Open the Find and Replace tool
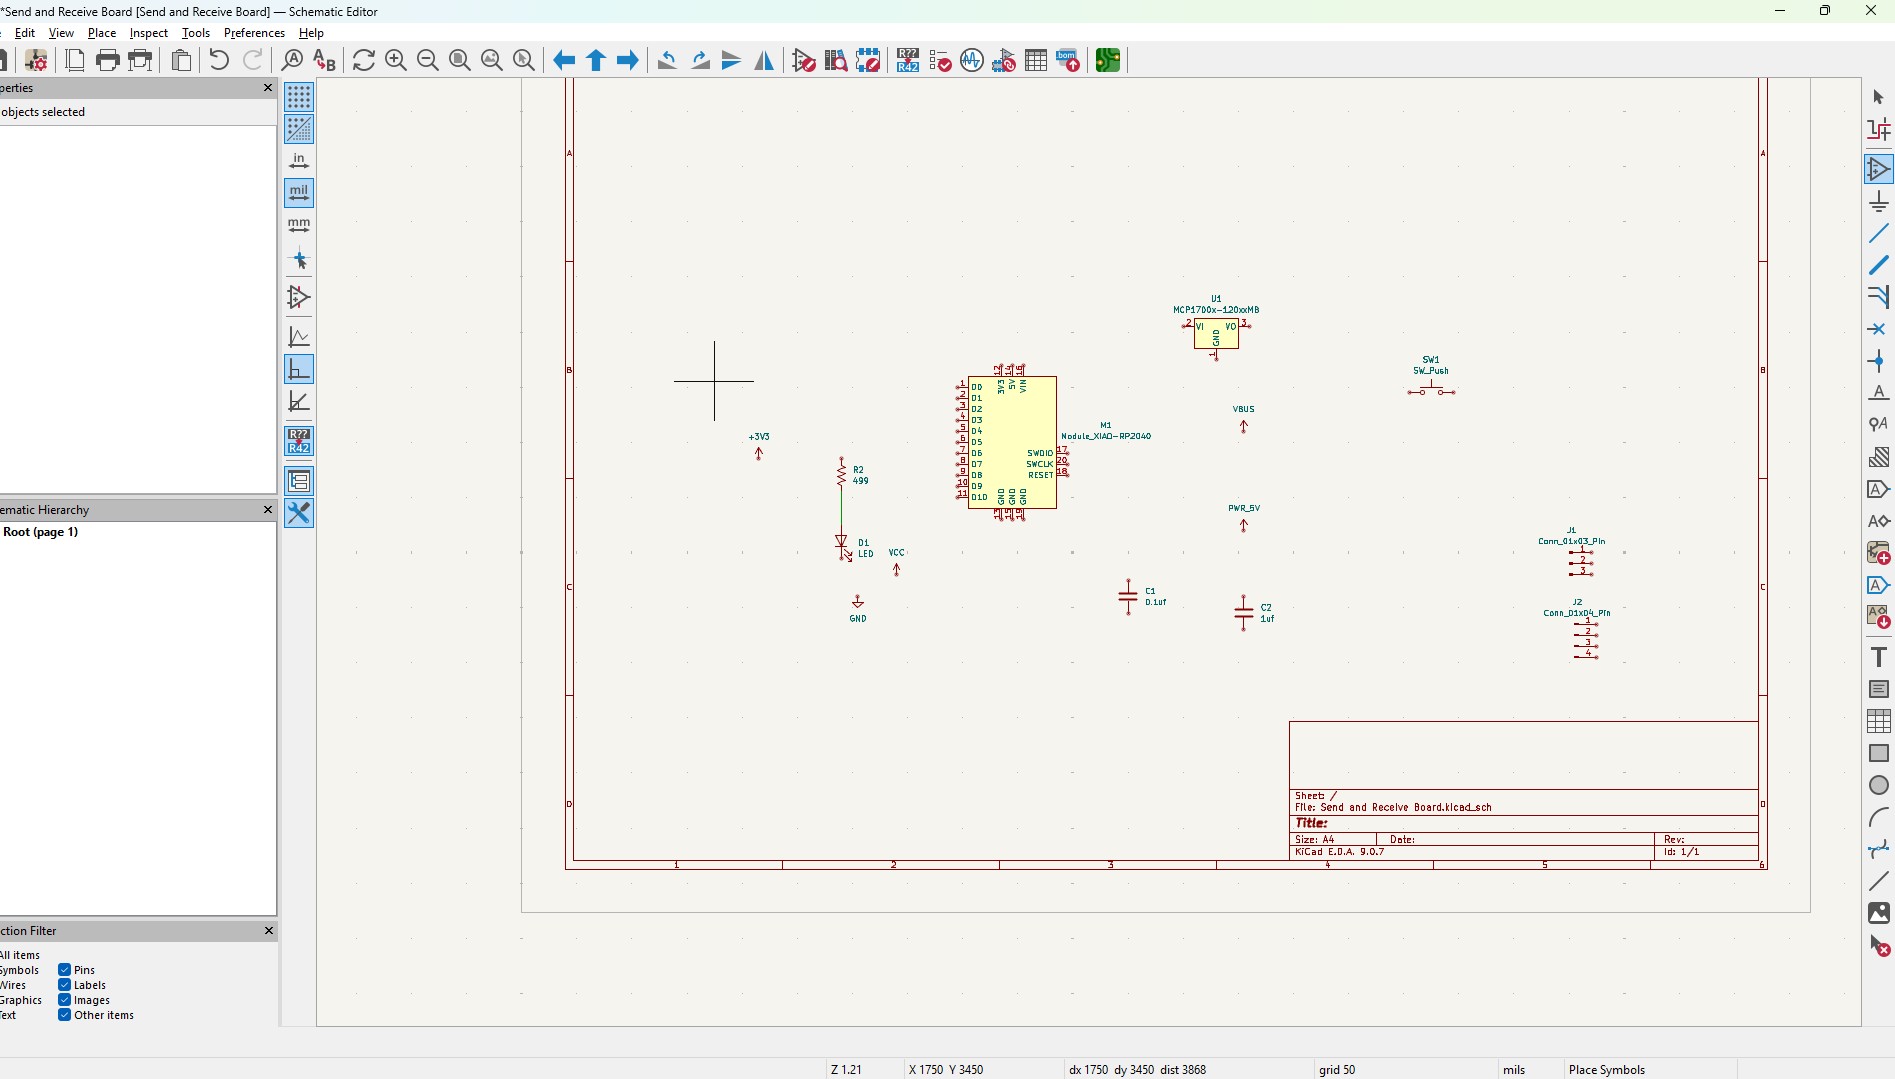 tap(324, 61)
